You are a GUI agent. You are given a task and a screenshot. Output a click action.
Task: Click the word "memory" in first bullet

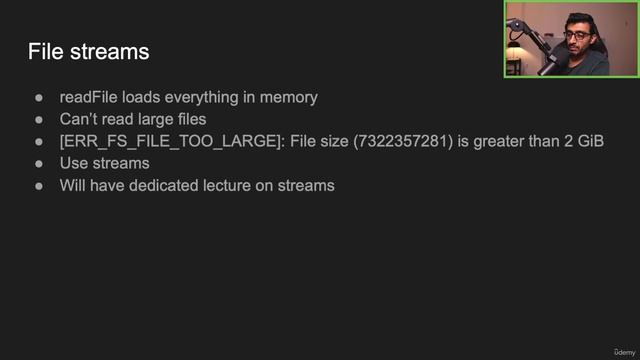click(x=289, y=98)
